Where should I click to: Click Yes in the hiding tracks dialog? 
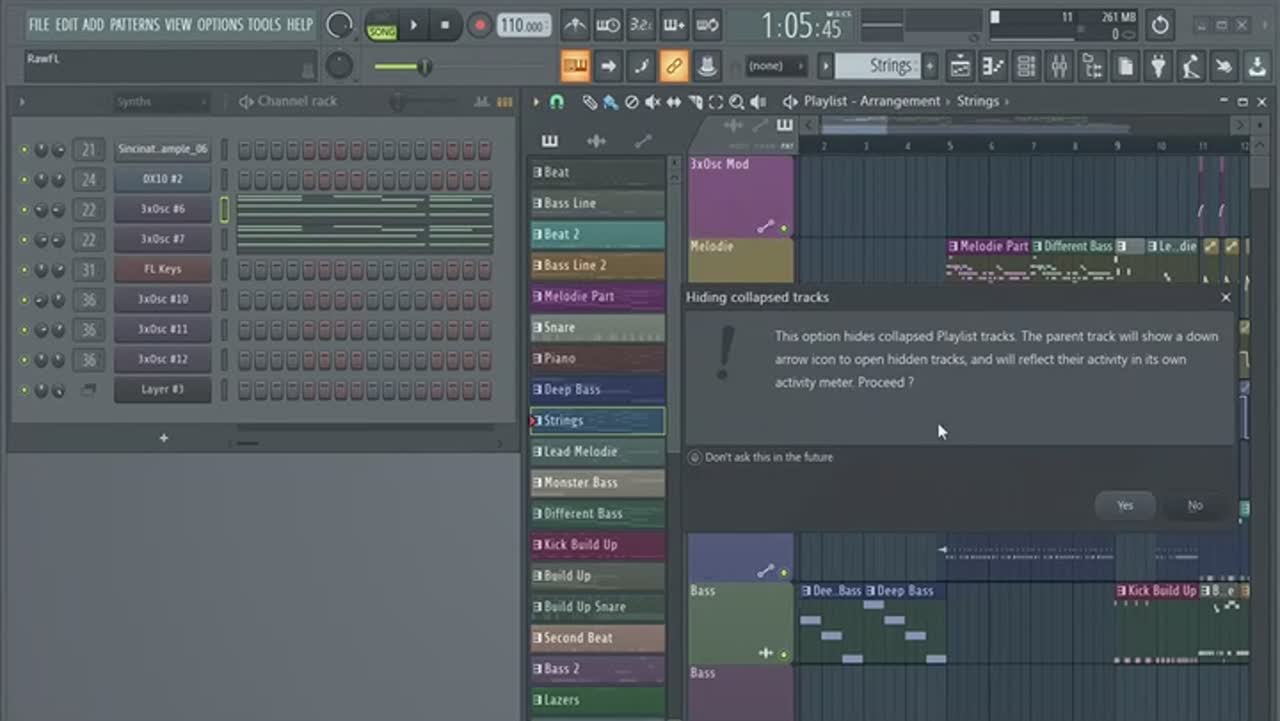(x=1125, y=506)
